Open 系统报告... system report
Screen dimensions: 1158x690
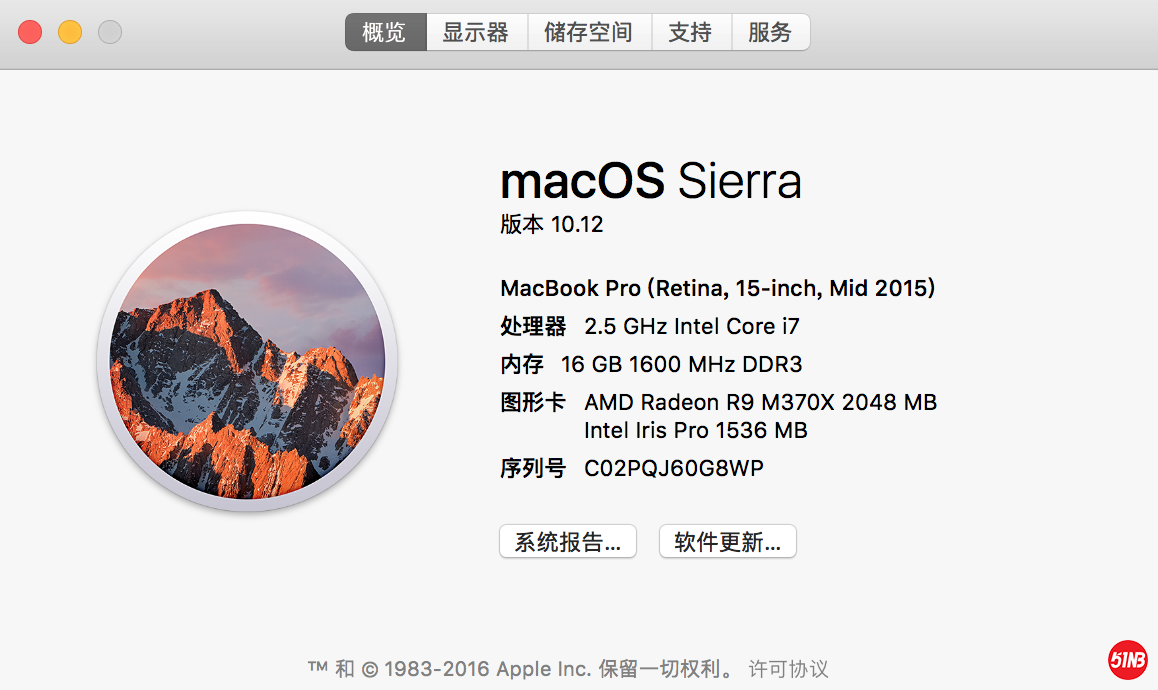click(567, 542)
